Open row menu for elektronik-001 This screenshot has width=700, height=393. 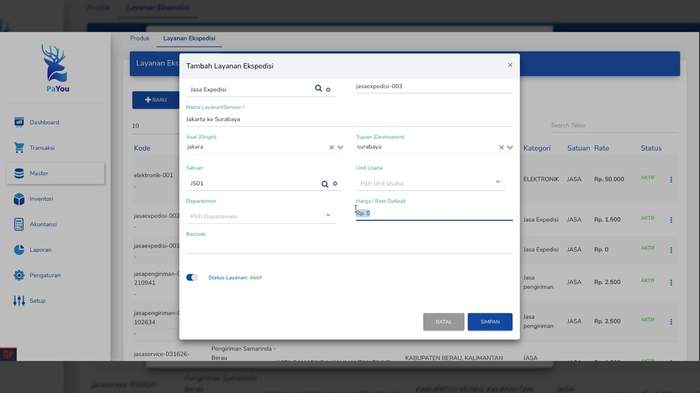point(671,180)
